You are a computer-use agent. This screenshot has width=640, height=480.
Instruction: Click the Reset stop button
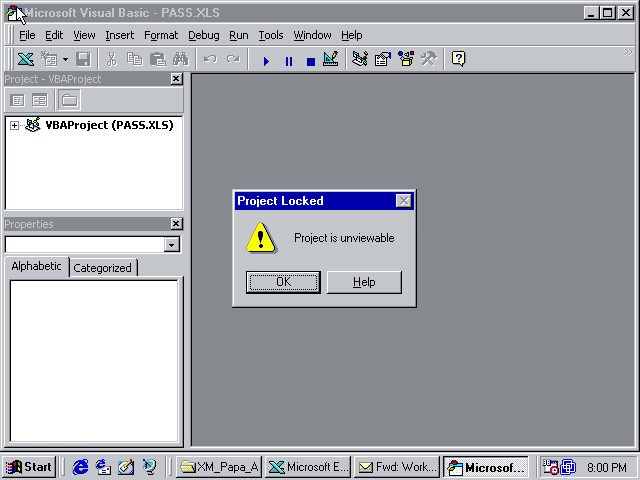(x=311, y=61)
